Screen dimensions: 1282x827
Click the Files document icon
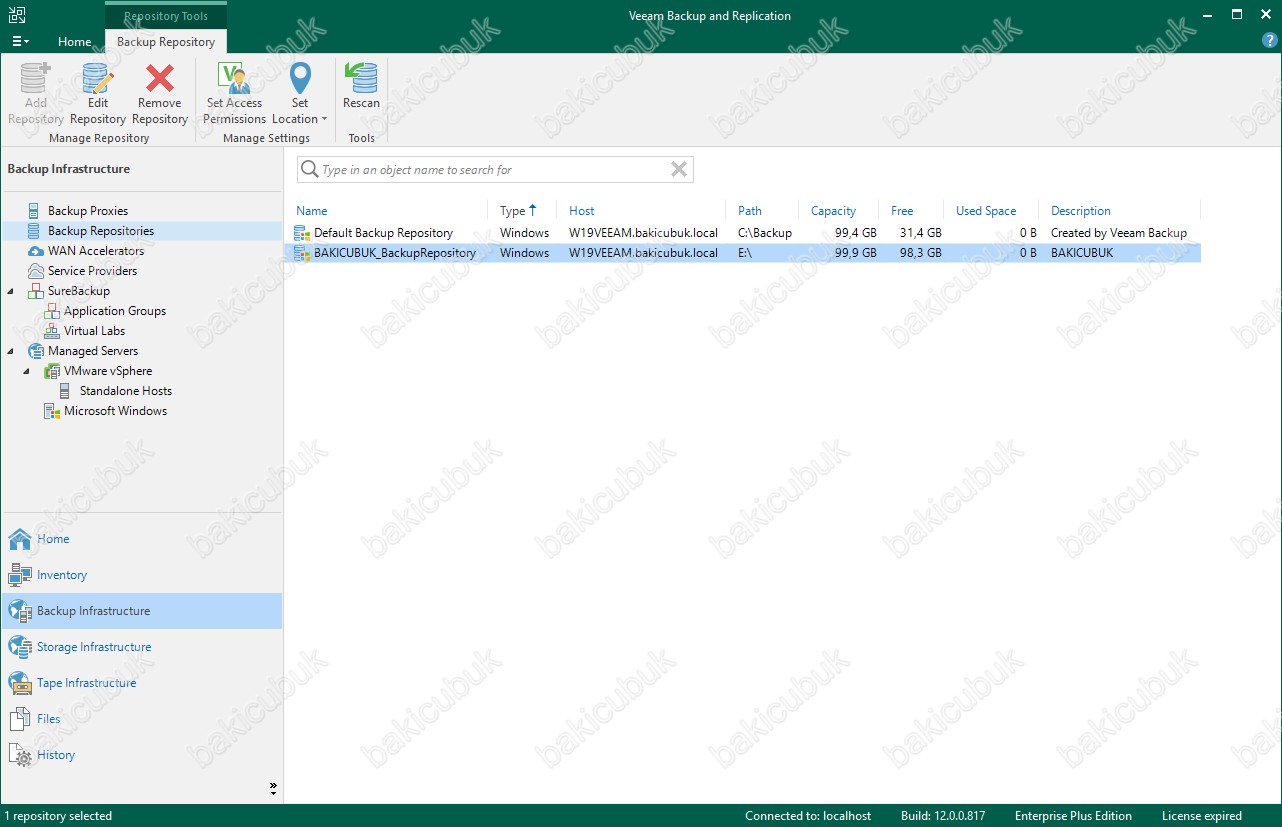coord(20,719)
